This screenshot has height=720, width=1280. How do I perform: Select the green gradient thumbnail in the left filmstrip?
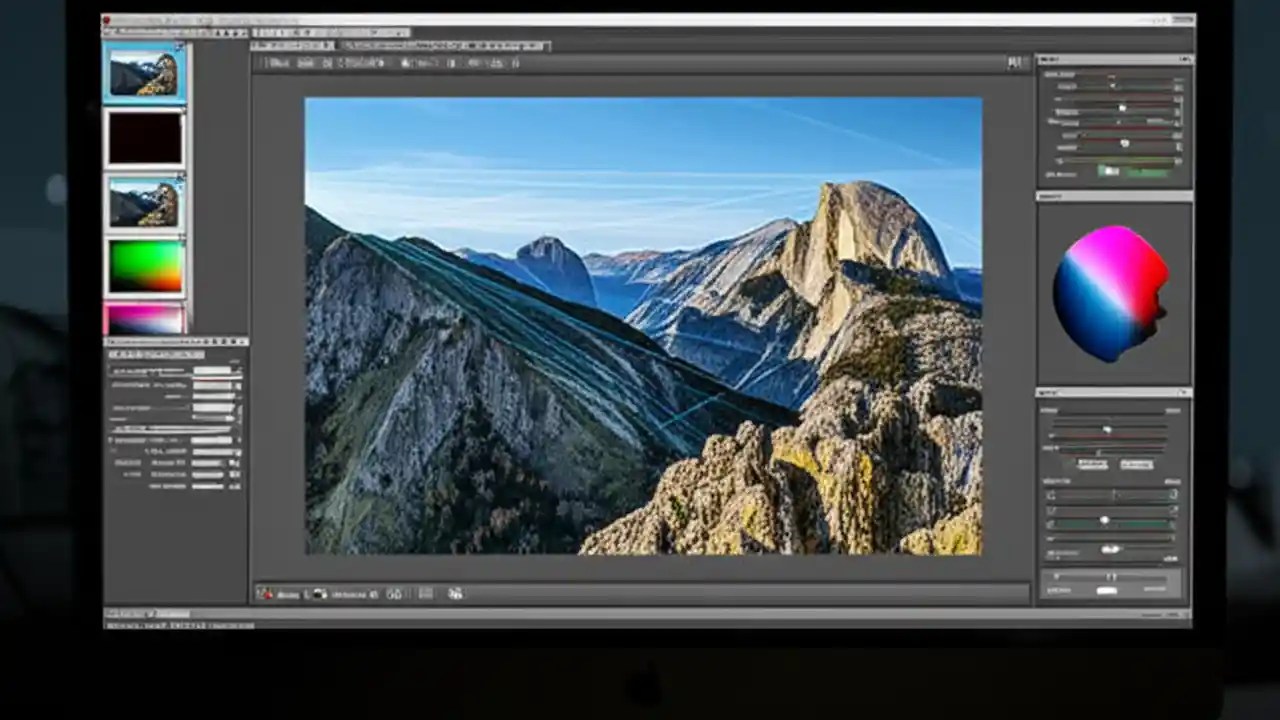coord(145,265)
